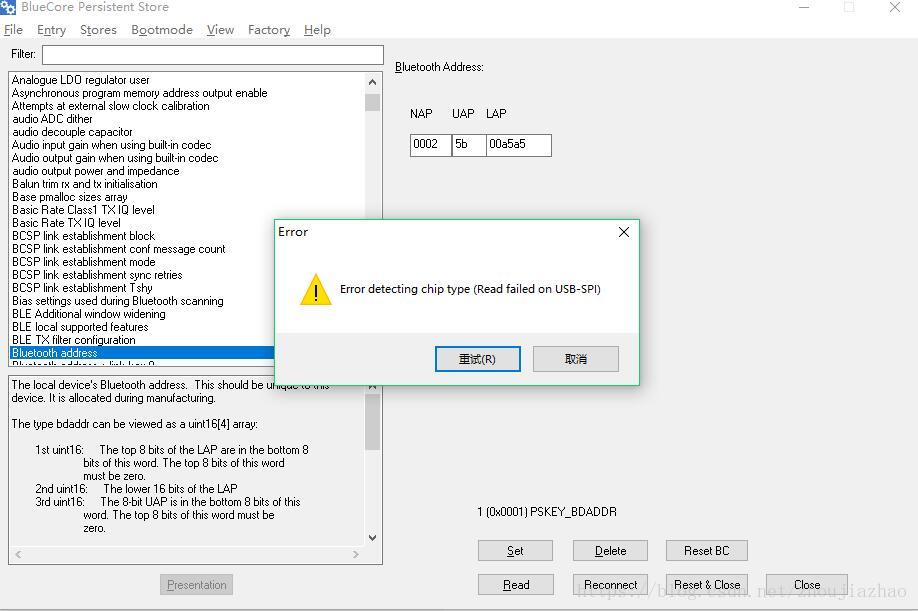918x611 pixels.
Task: Click the Reset BC button
Action: (707, 551)
